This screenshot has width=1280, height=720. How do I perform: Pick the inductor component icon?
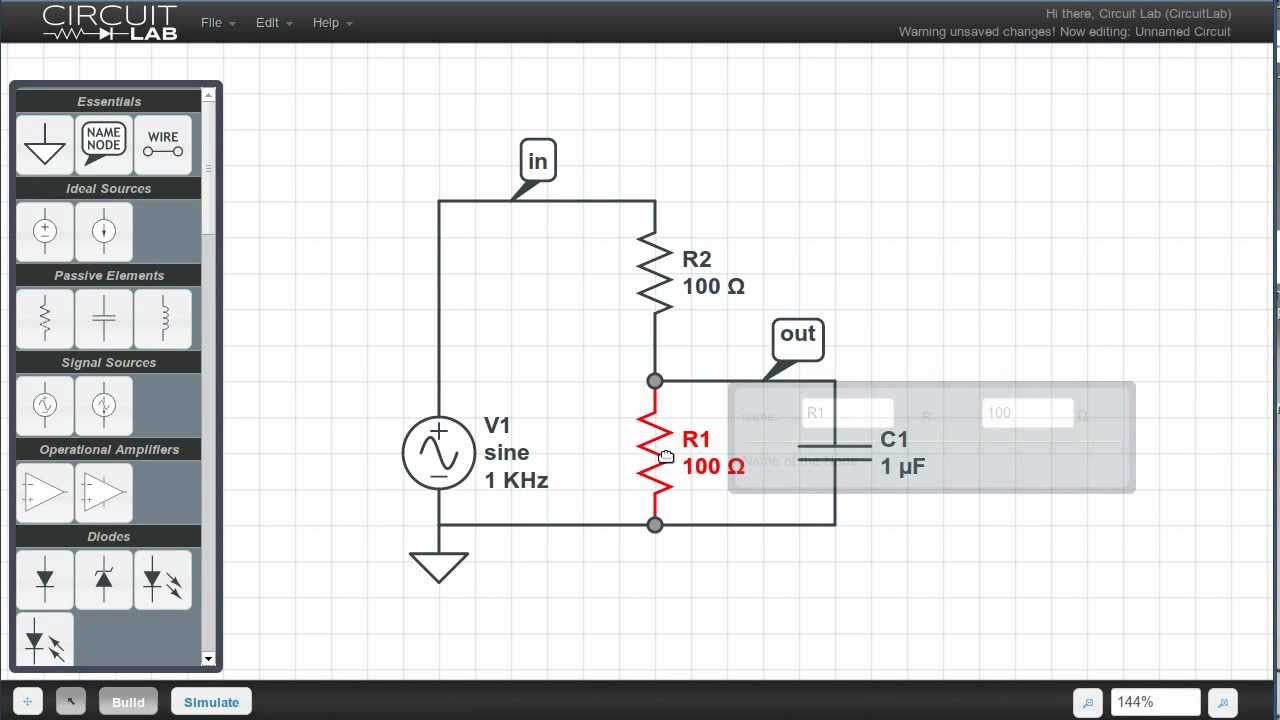pyautogui.click(x=163, y=318)
